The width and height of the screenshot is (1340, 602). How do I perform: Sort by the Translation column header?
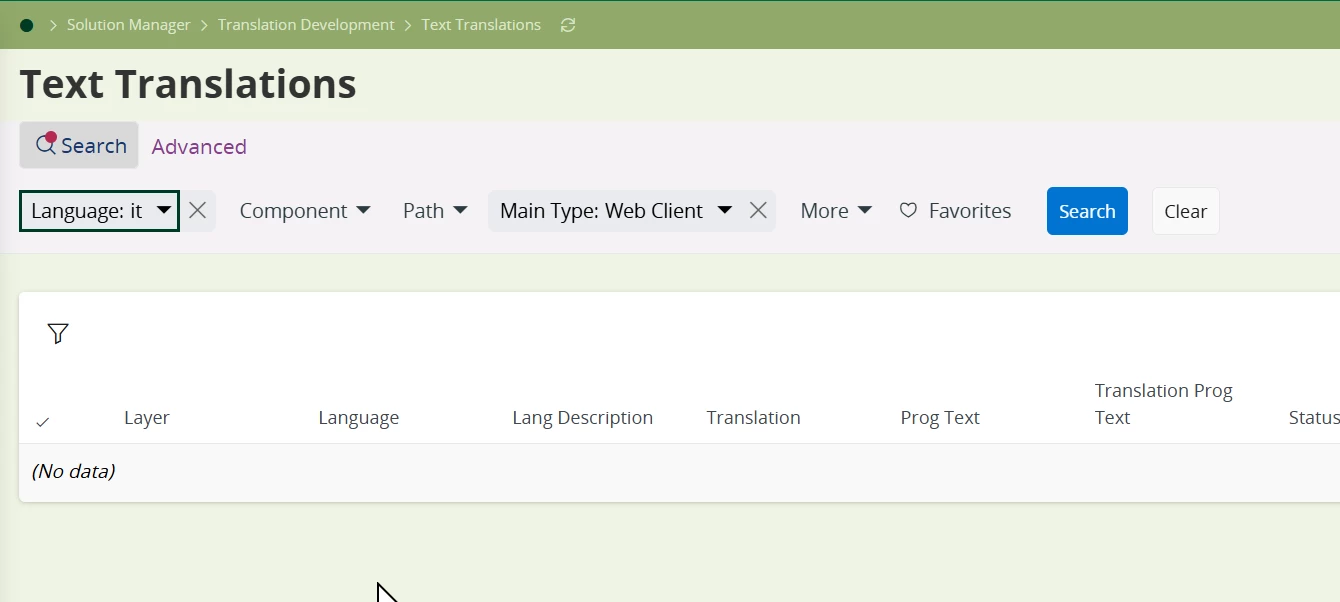pyautogui.click(x=753, y=418)
